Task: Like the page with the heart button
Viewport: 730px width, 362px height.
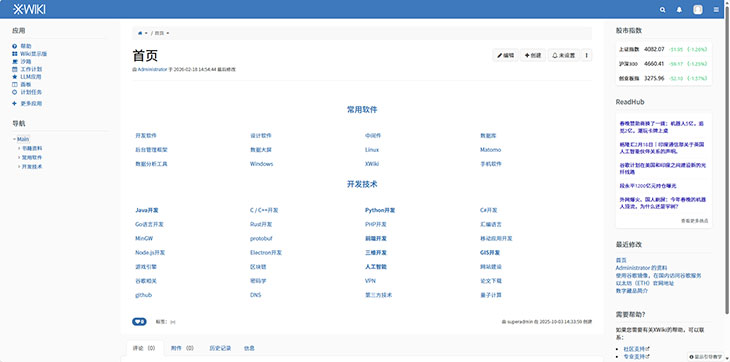Action: [139, 322]
